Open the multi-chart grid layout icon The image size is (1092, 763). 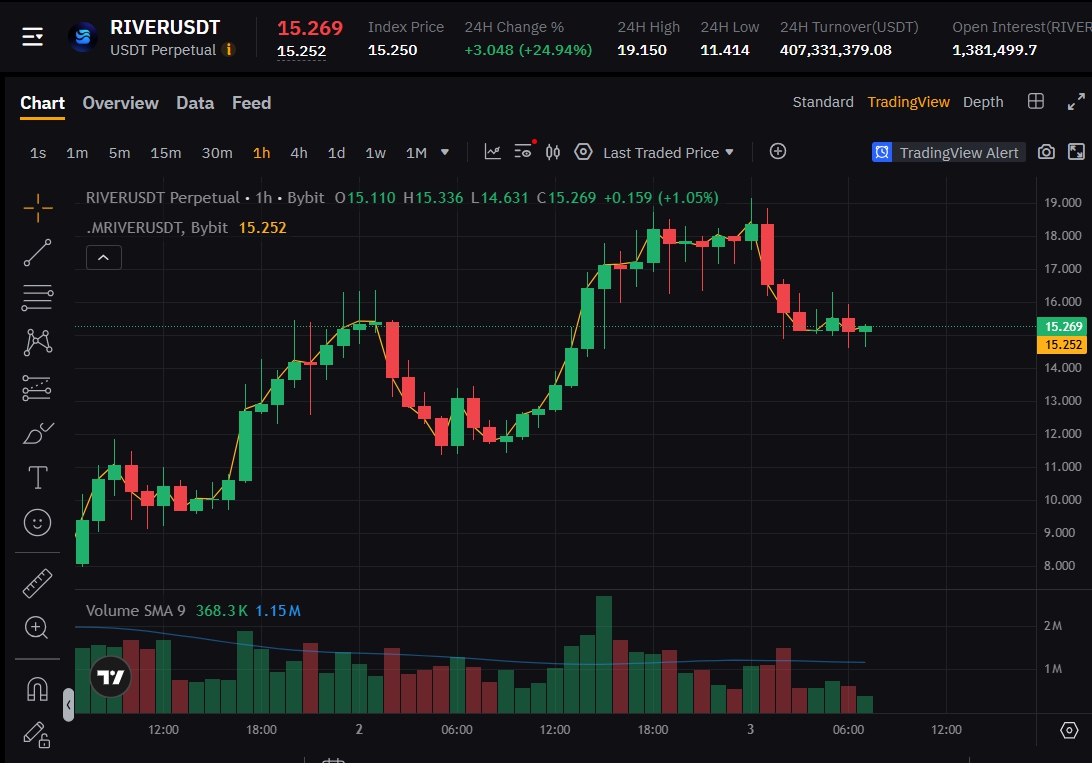pyautogui.click(x=1036, y=102)
